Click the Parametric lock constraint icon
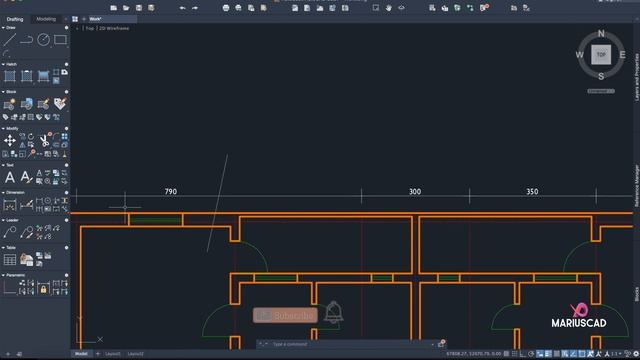Image resolution: width=640 pixels, height=360 pixels. click(x=43, y=289)
